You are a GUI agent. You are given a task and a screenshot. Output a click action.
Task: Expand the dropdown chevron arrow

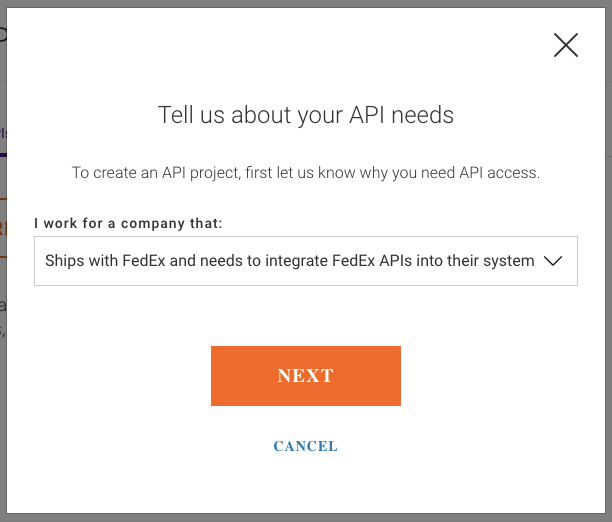[553, 261]
